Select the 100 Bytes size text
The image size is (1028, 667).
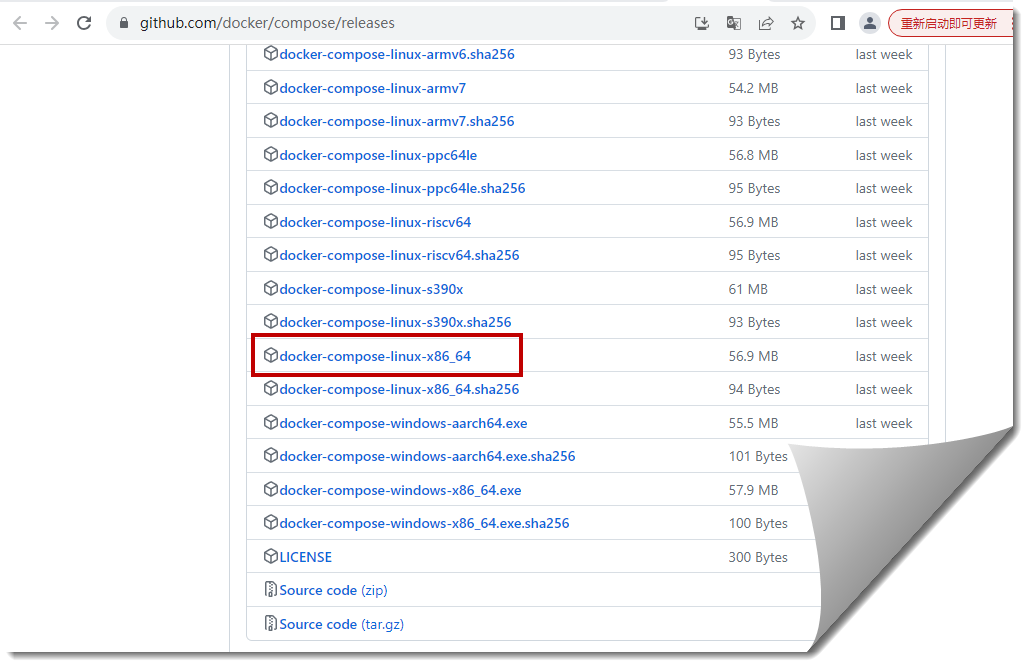758,523
